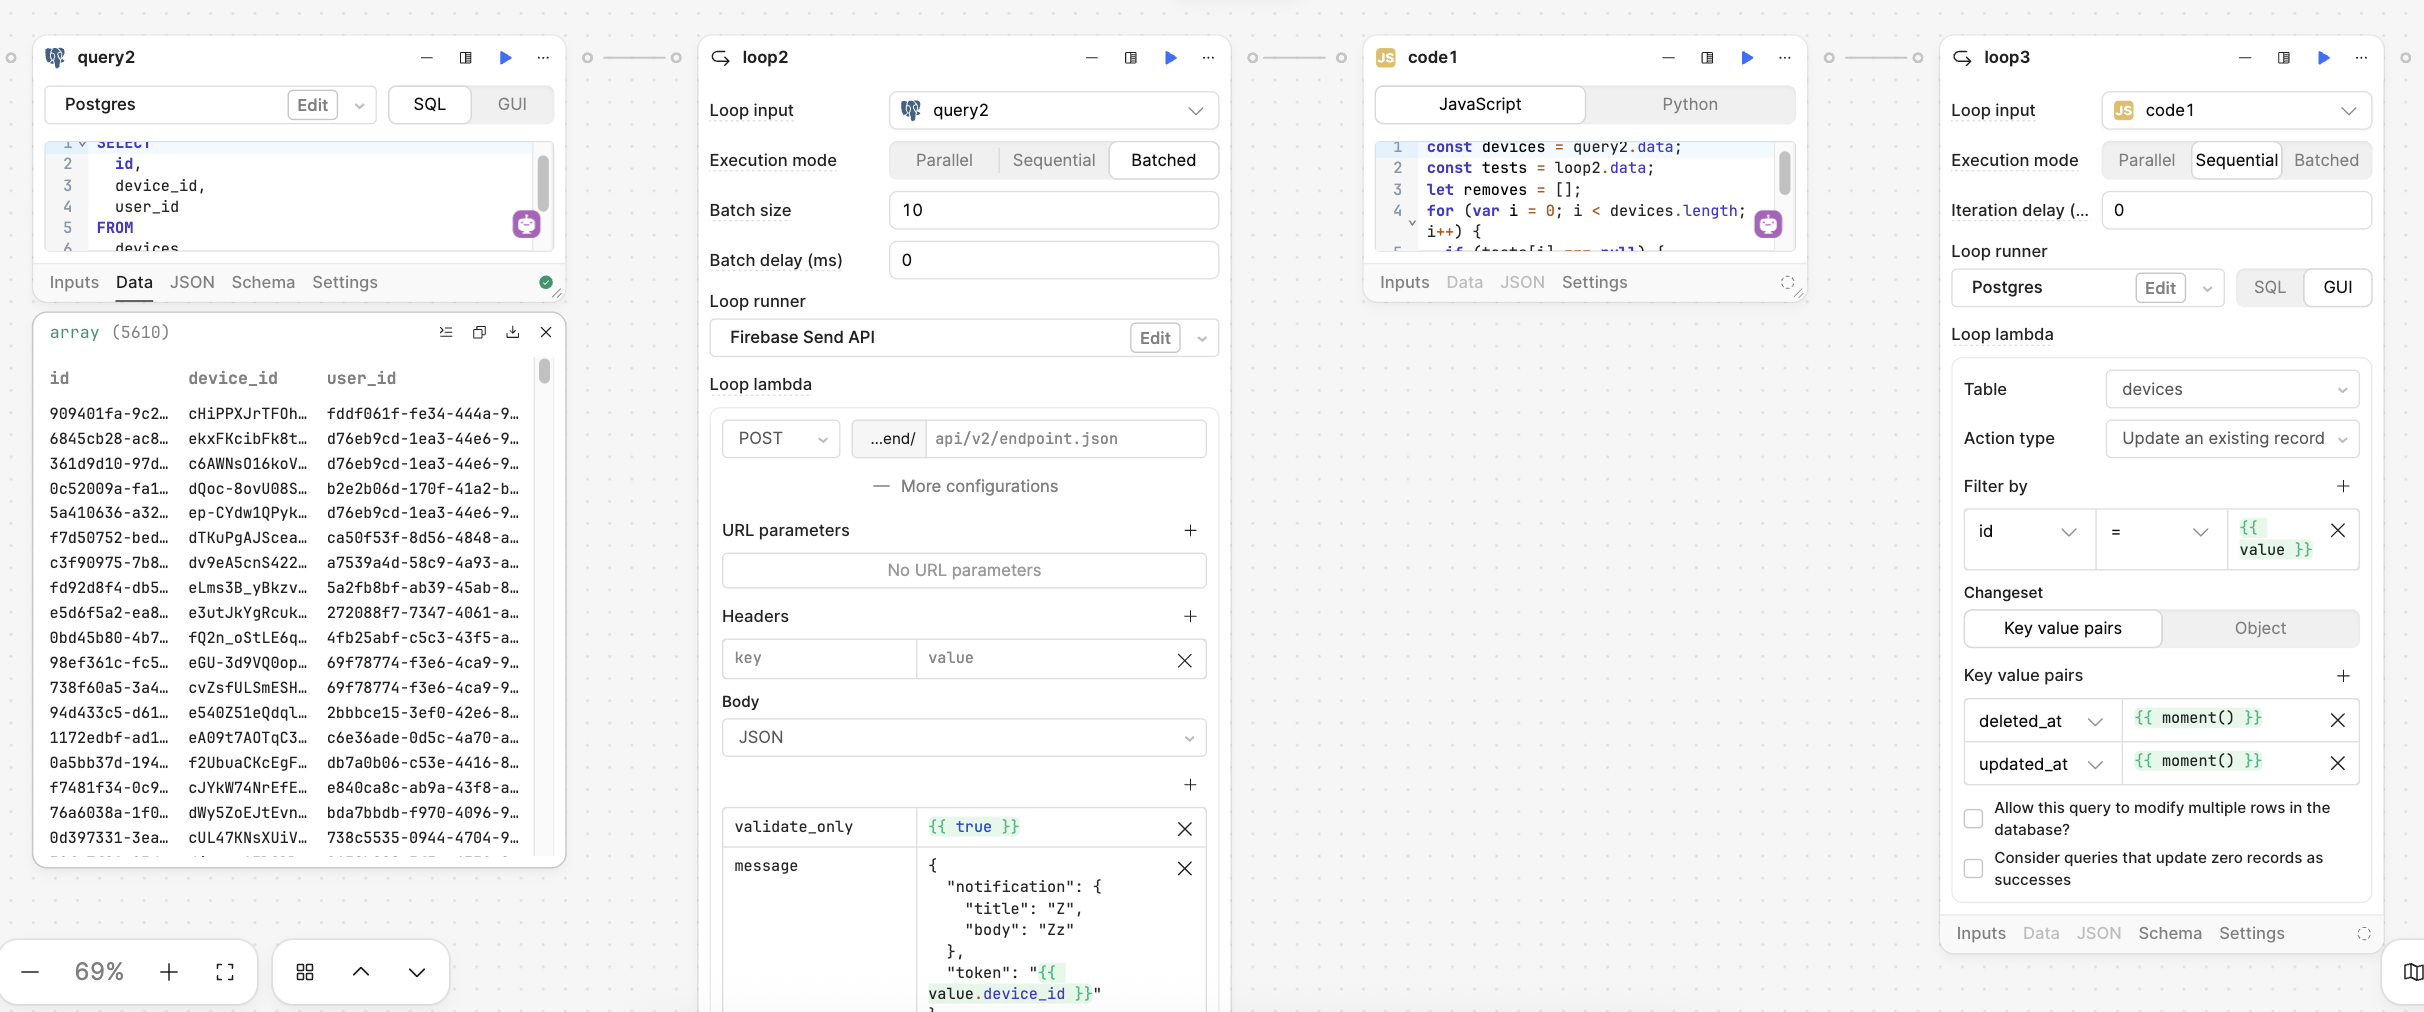2424x1012 pixels.
Task: Open the Action type dropdown
Action: [x=2231, y=439]
